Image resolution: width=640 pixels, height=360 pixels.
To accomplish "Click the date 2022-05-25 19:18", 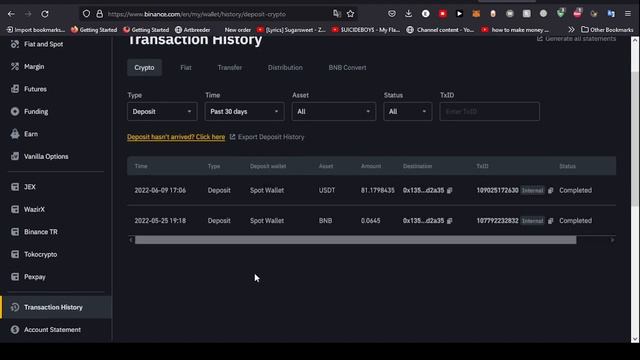I will coord(160,221).
